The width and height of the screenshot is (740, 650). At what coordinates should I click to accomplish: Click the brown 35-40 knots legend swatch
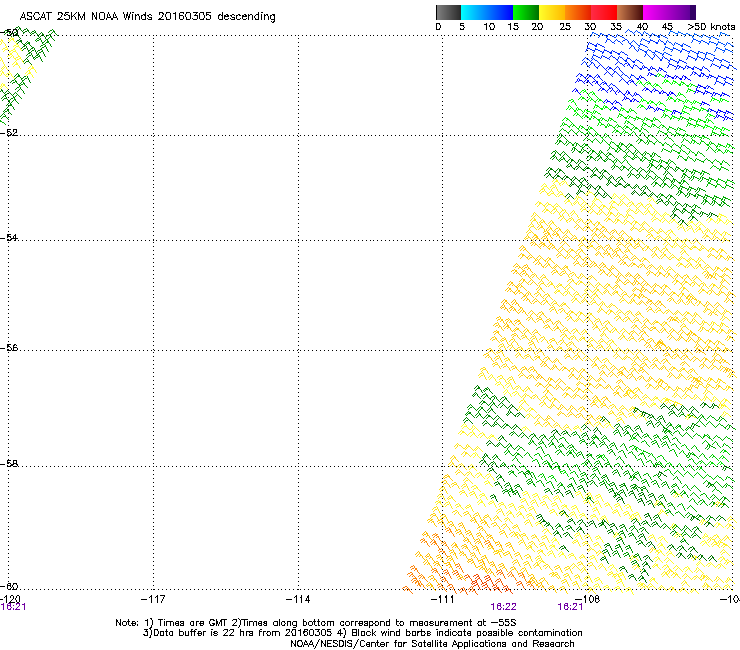pos(630,12)
